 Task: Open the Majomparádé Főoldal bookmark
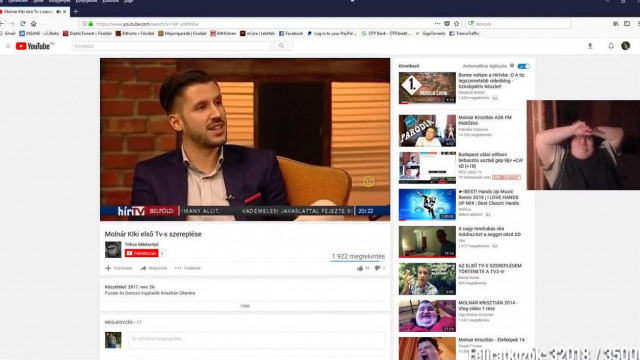point(182,33)
